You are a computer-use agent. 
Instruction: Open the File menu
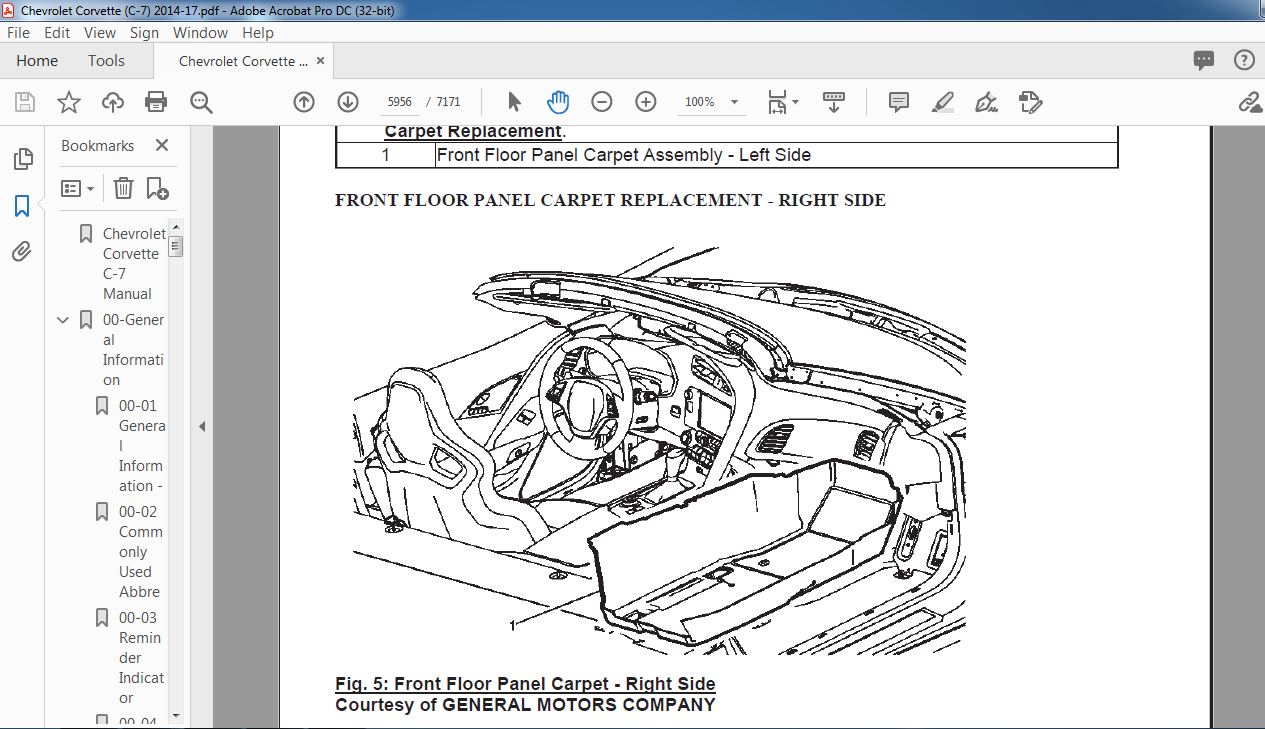click(18, 33)
